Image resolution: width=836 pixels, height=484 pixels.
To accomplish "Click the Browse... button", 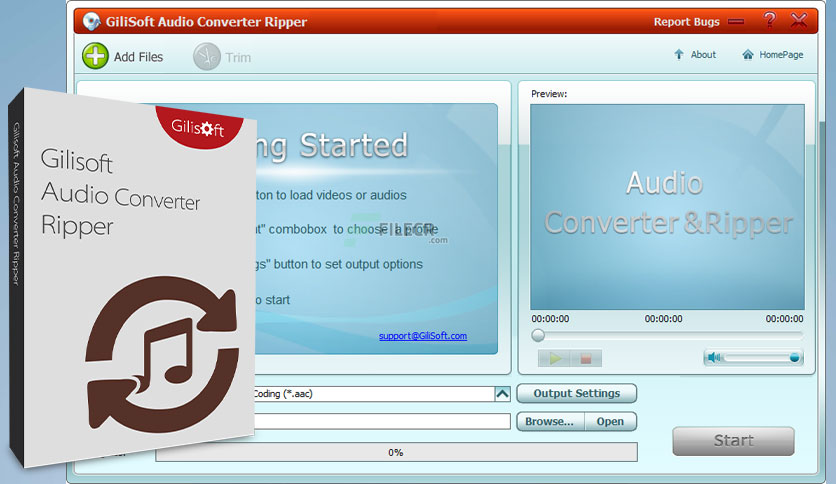I will click(550, 422).
